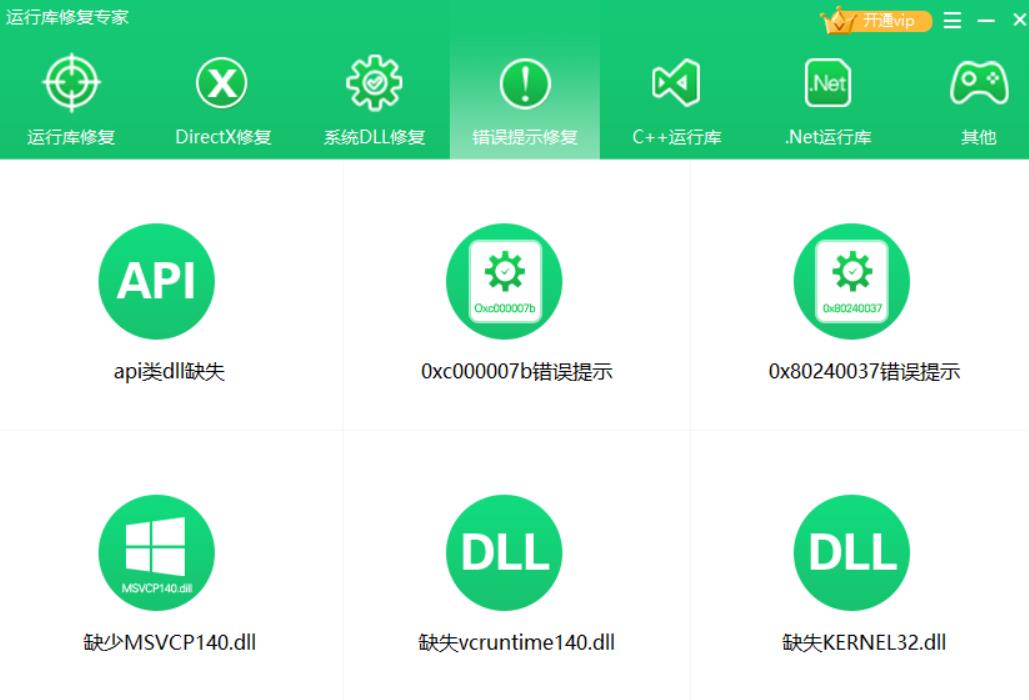Minimize the 运行库修复专家 window
The height and width of the screenshot is (700, 1029).
(x=986, y=21)
